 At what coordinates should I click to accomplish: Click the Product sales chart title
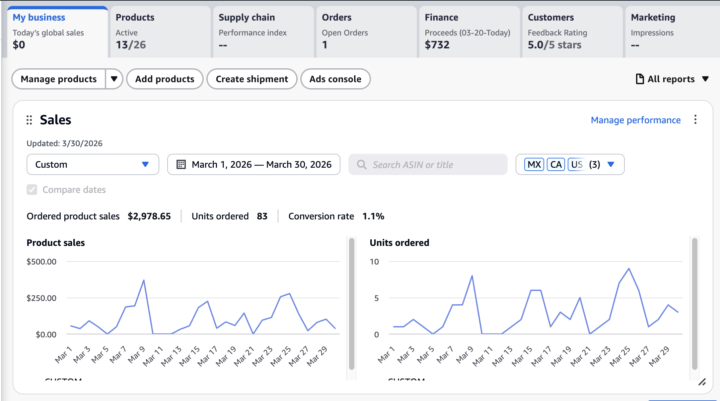(x=56, y=243)
